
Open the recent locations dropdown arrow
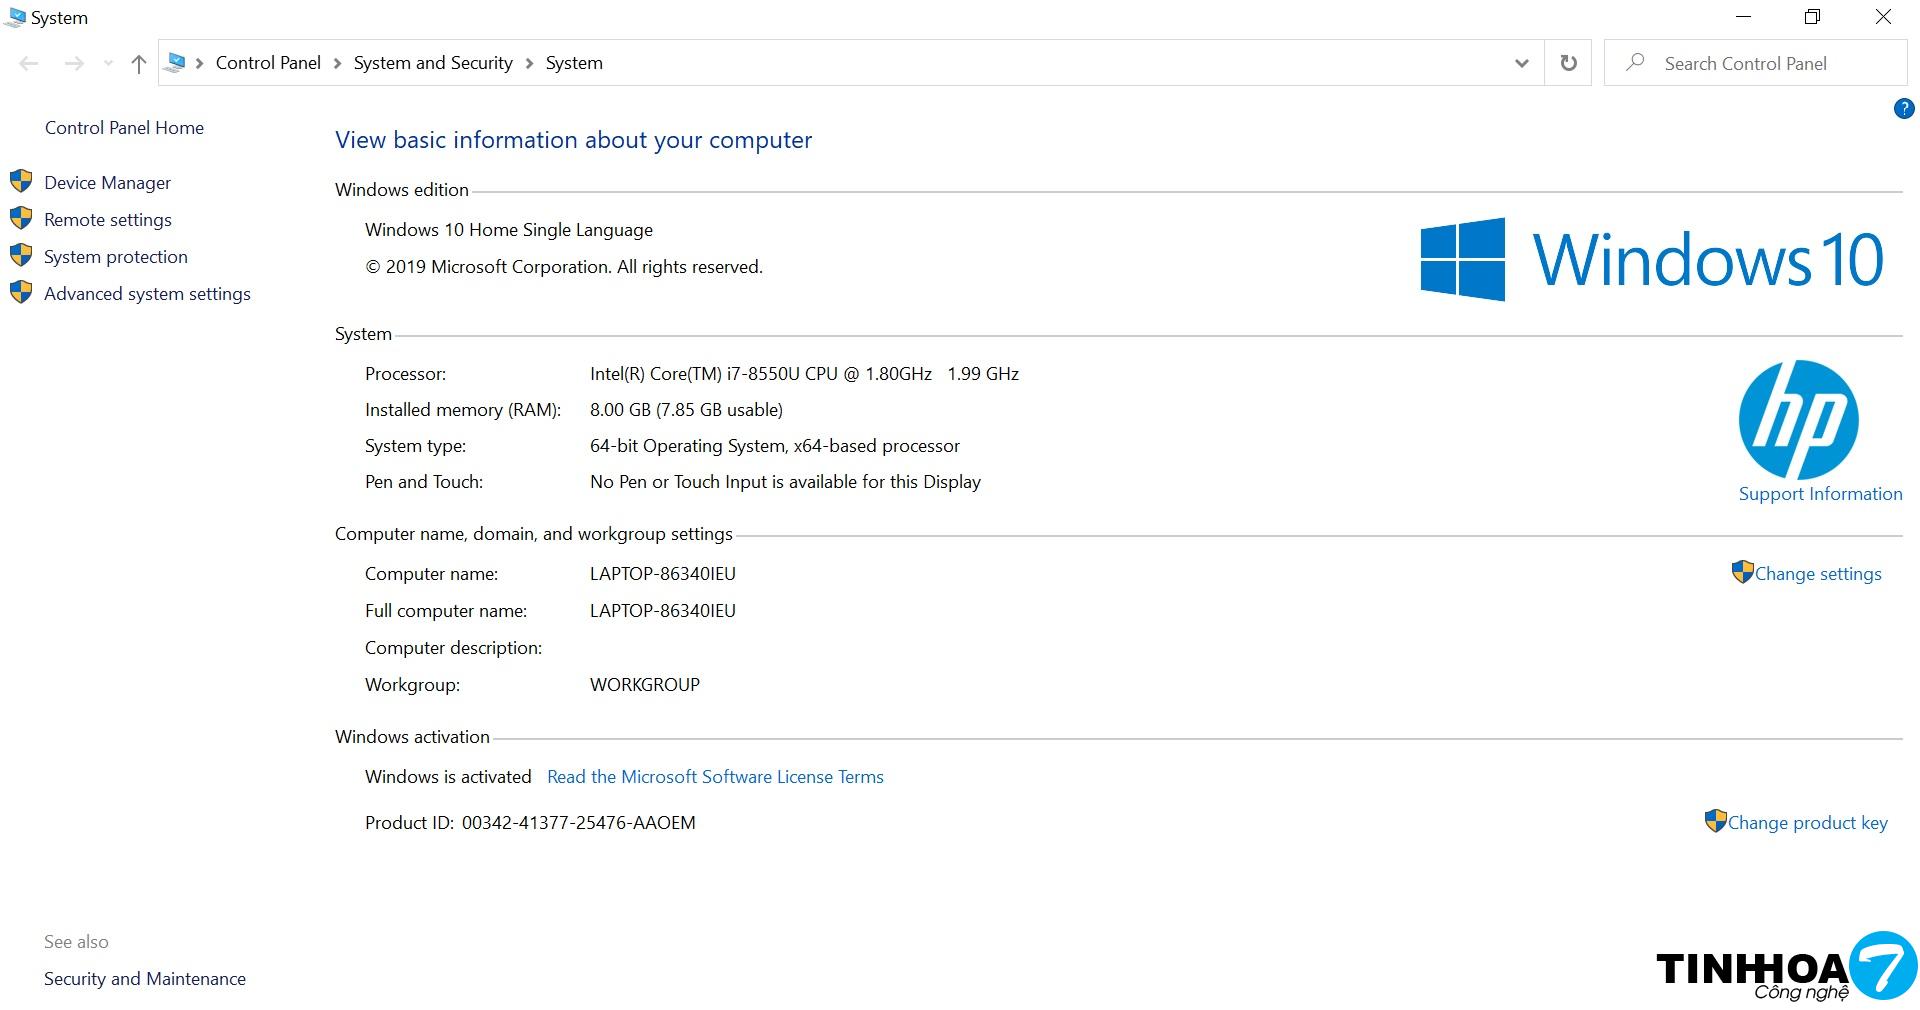(108, 64)
